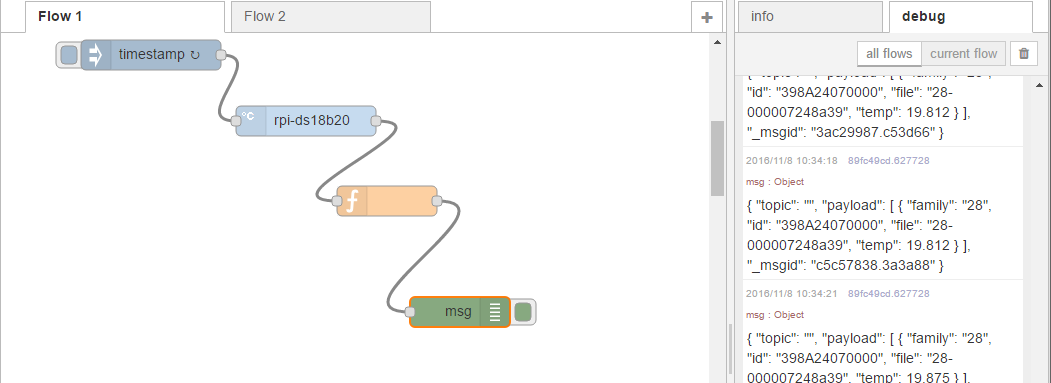The width and height of the screenshot is (1051, 383).
Task: Open the info sidebar tab
Action: (810, 17)
